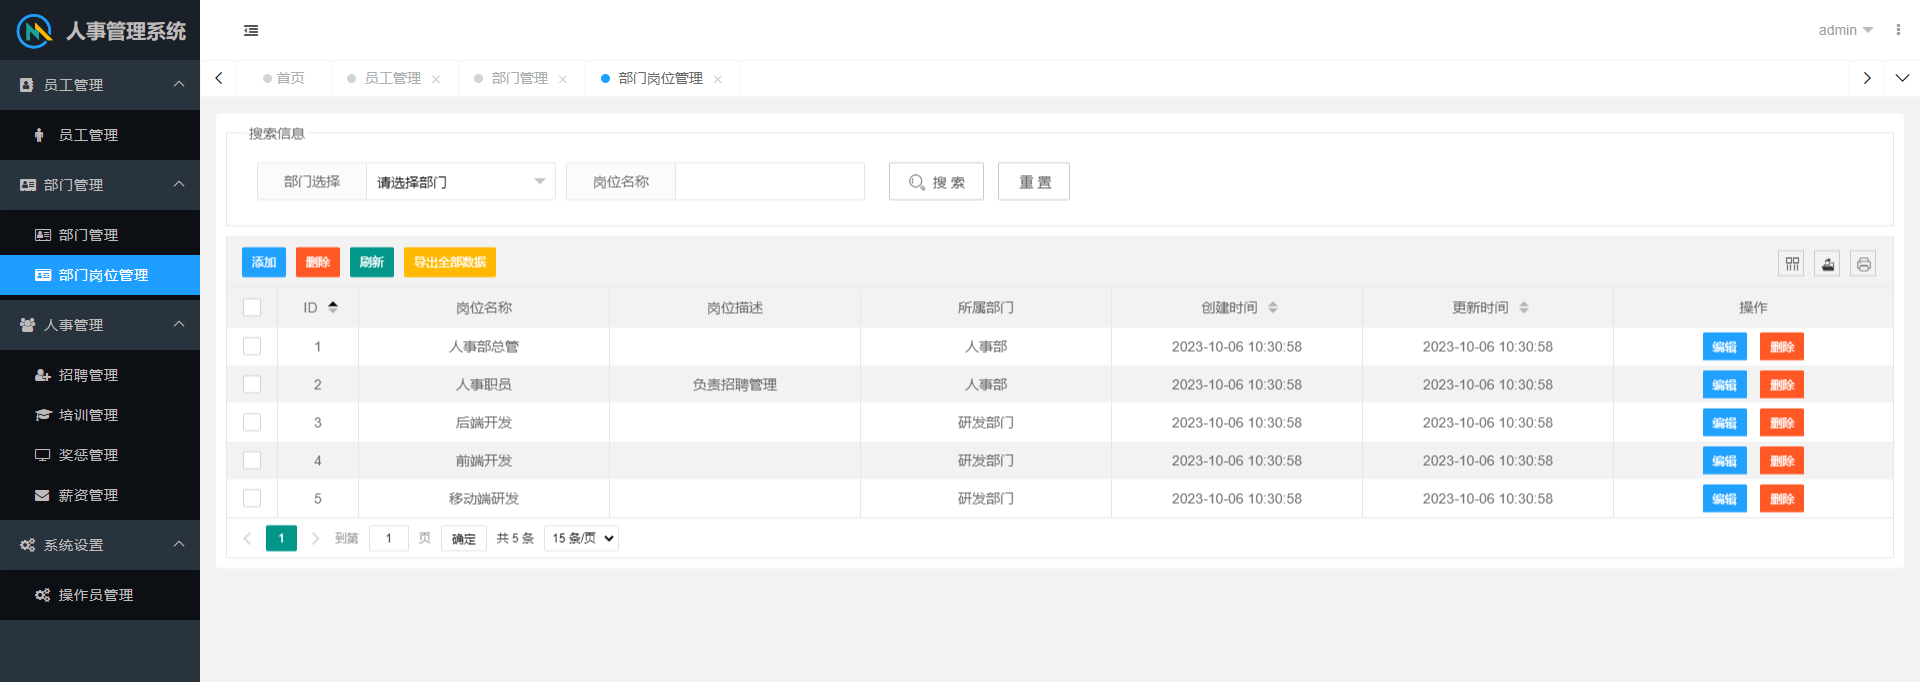Open 部门管理 sub-item in sidebar
This screenshot has height=682, width=1920.
point(100,235)
